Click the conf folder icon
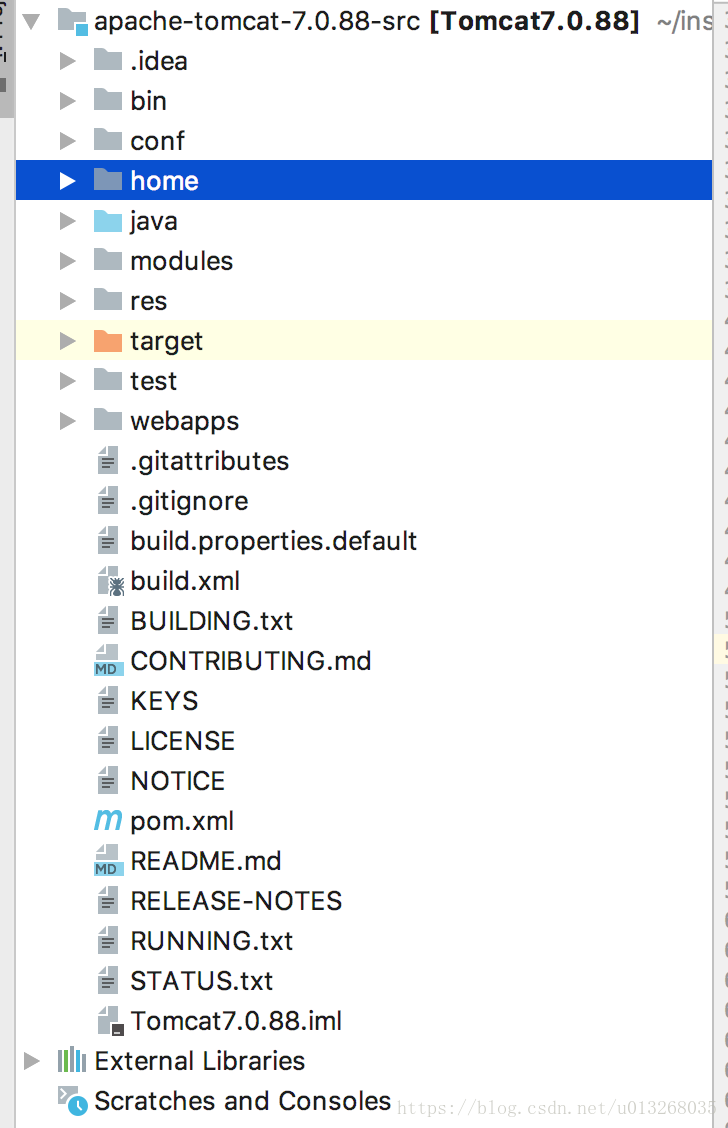728x1128 pixels. (x=108, y=140)
